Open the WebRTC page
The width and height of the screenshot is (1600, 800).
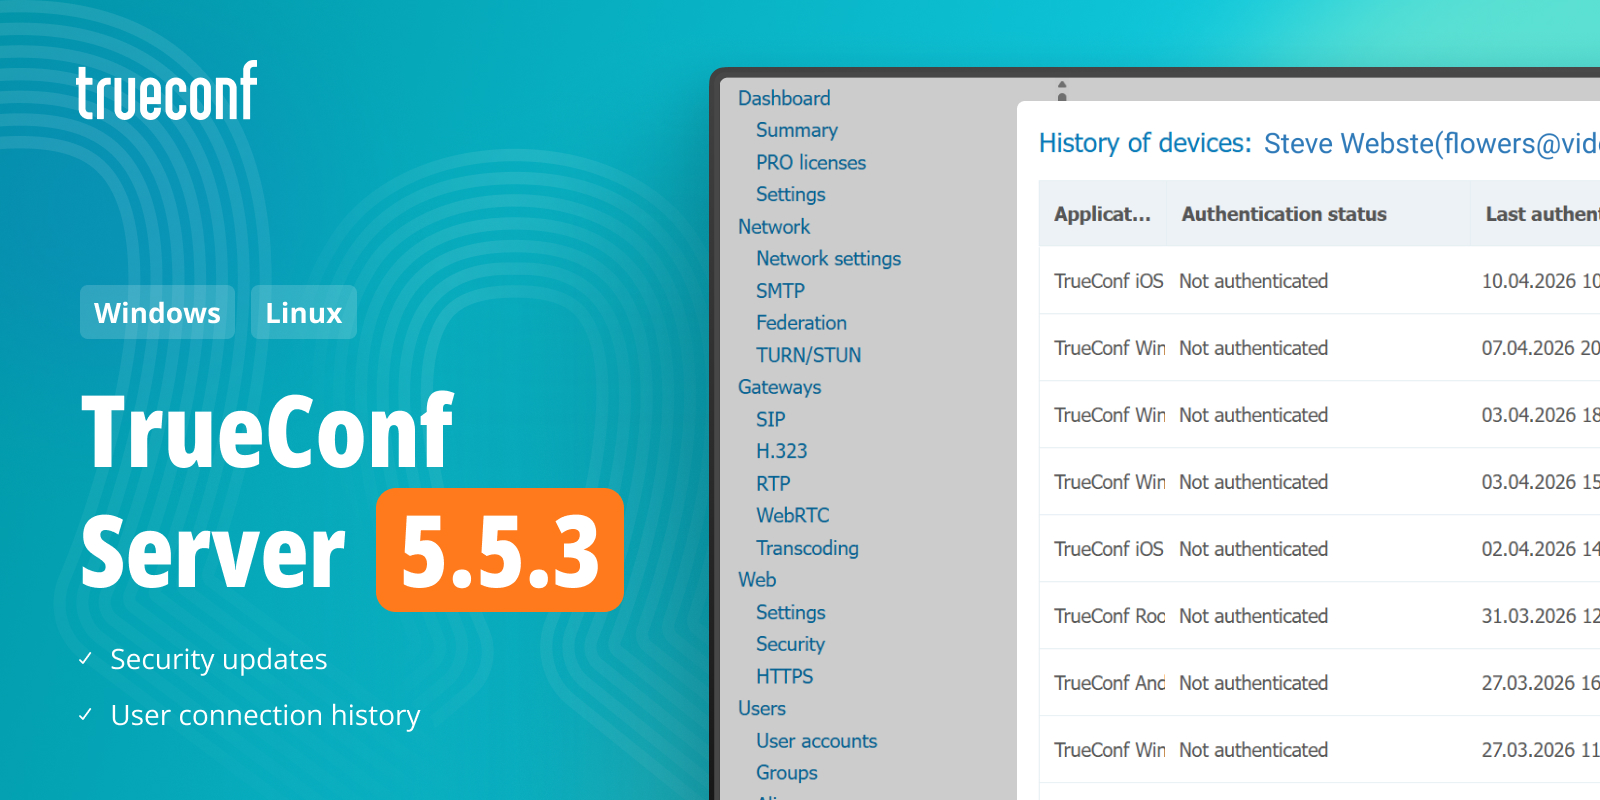tap(793, 516)
